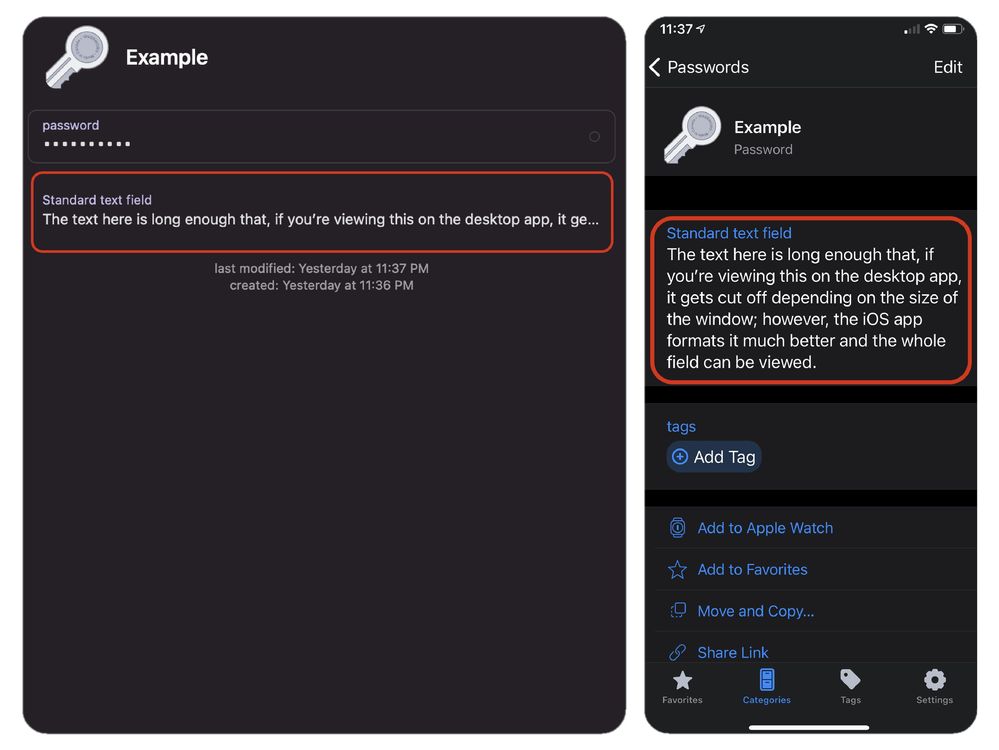Tap the Move and Copy icon
The width and height of the screenshot is (999, 750).
click(x=677, y=611)
